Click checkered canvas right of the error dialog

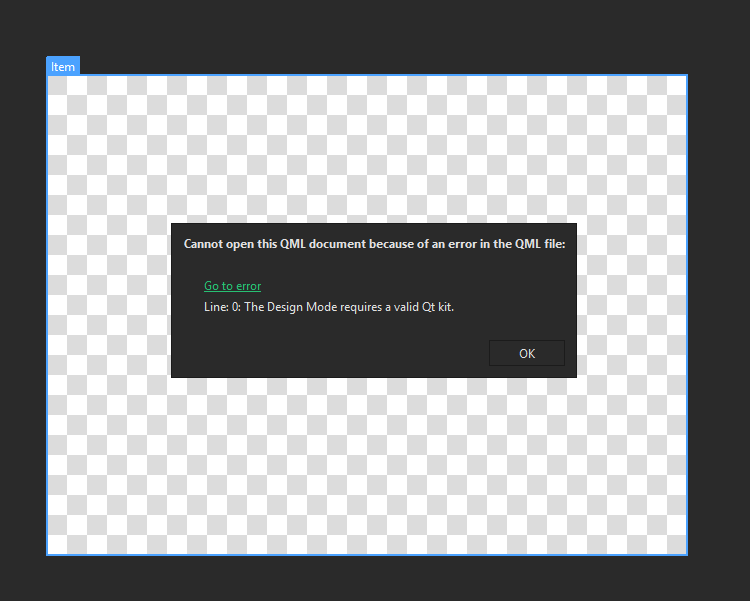click(x=632, y=300)
